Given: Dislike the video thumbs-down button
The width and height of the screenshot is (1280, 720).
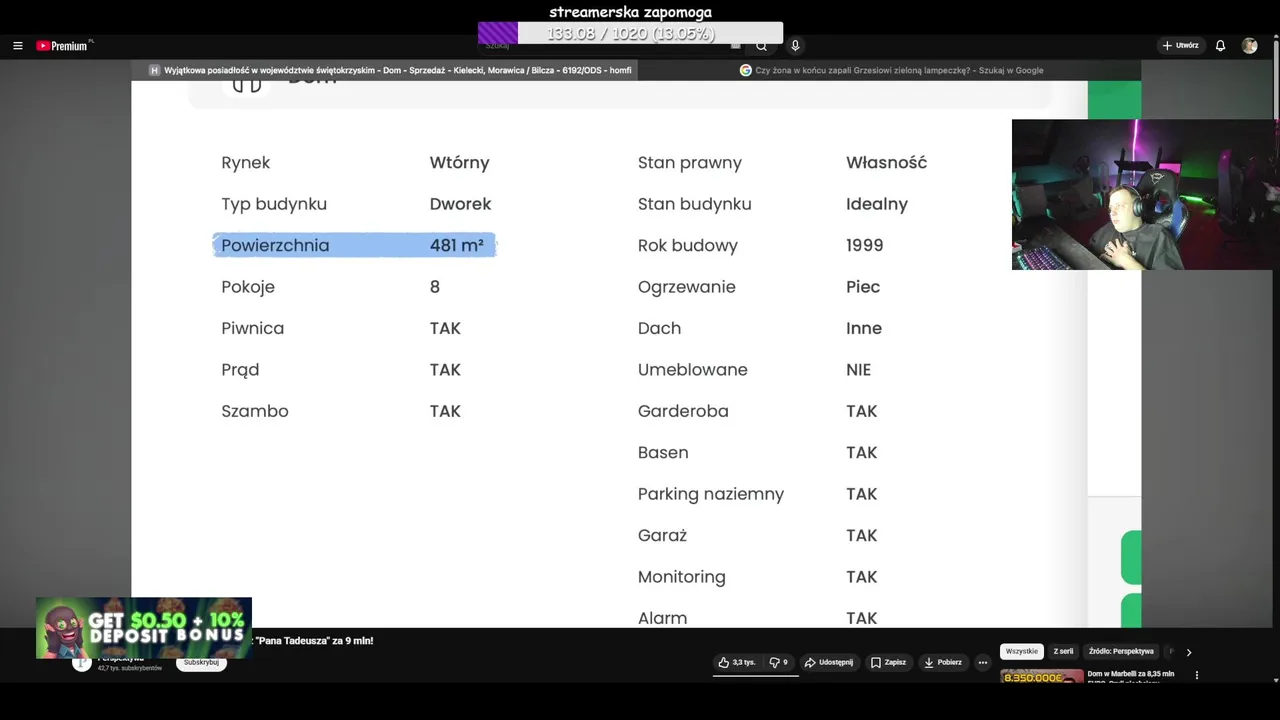Looking at the screenshot, I should coord(778,662).
